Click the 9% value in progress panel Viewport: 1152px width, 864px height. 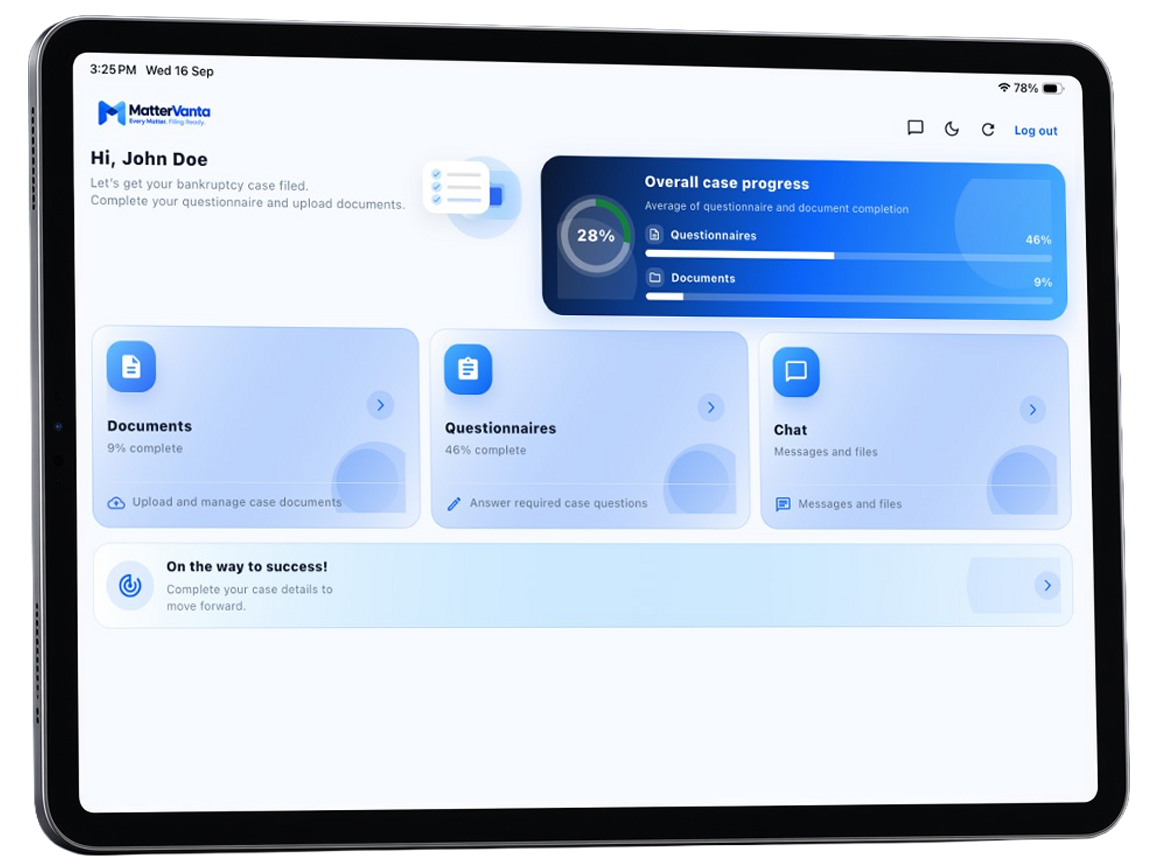point(1043,282)
